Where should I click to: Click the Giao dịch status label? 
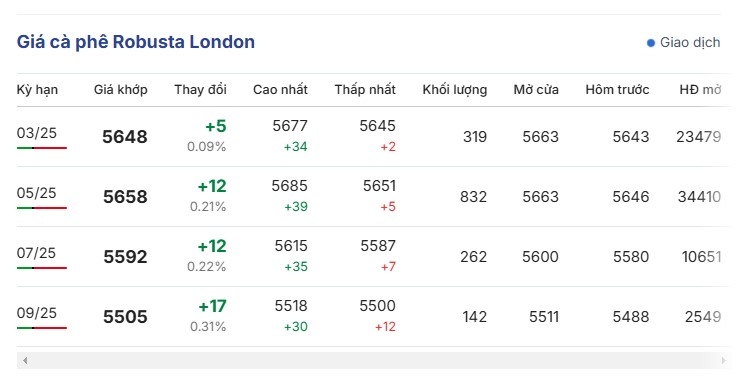(x=690, y=42)
